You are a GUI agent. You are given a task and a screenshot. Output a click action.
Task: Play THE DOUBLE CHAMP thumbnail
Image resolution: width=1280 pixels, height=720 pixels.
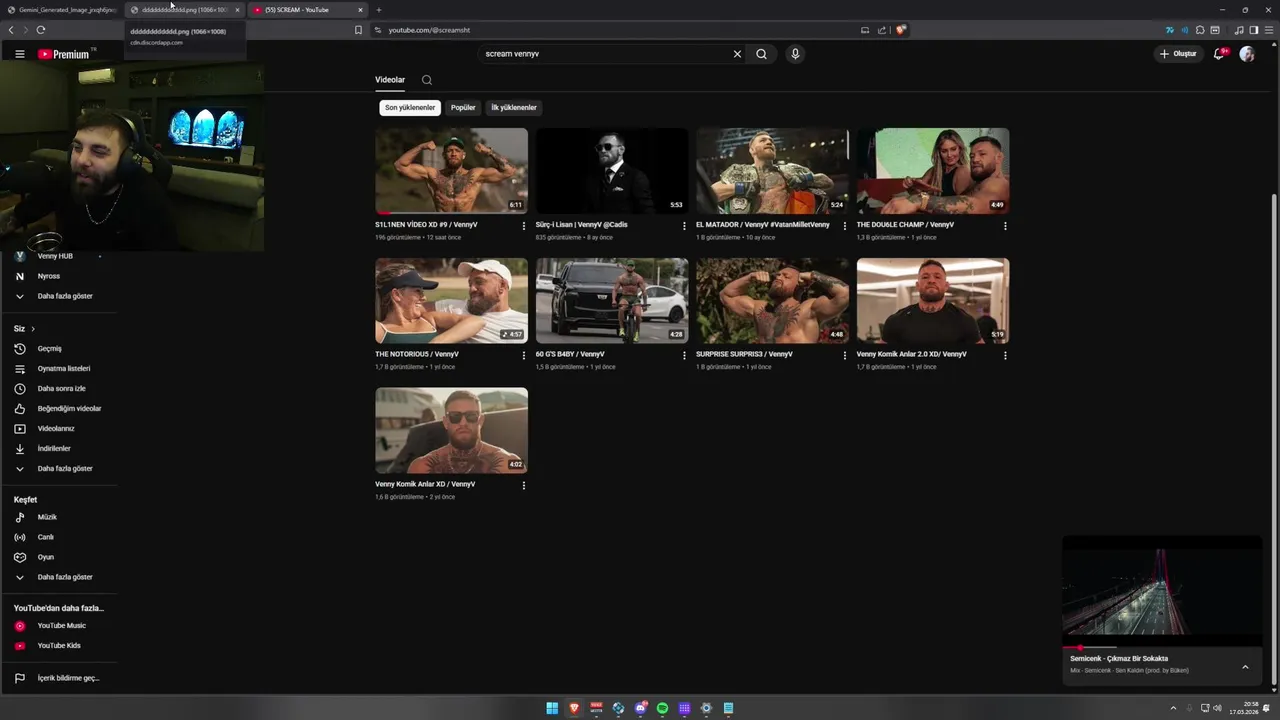tap(933, 171)
